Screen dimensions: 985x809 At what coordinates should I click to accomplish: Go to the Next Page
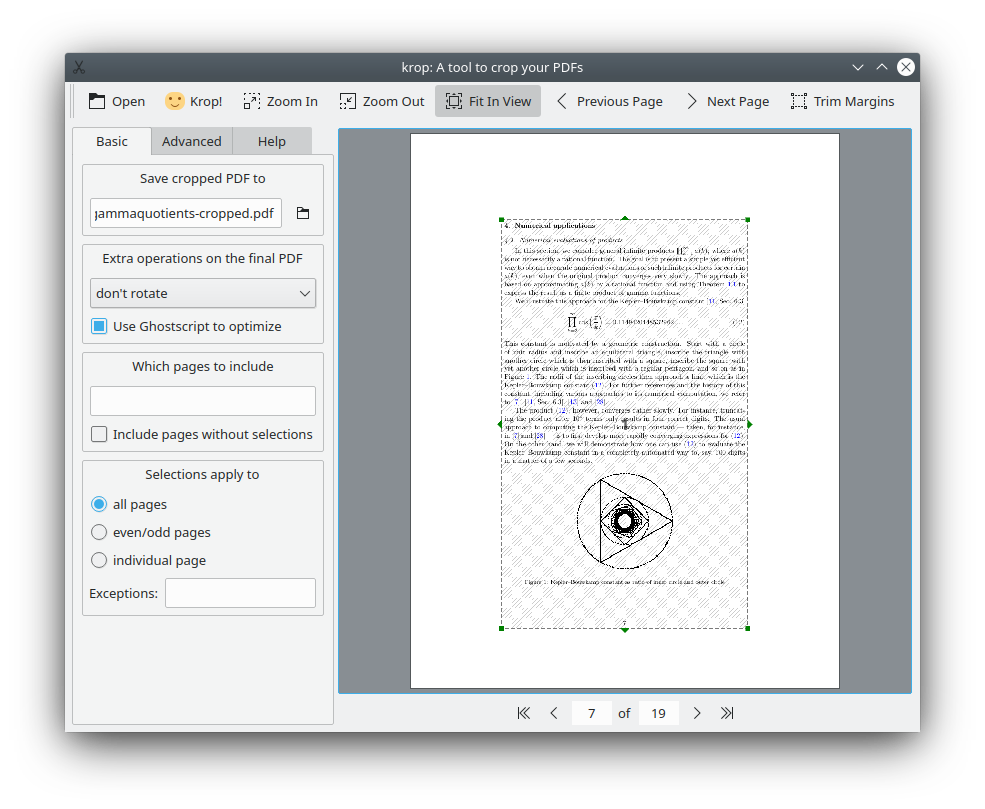pyautogui.click(x=728, y=100)
